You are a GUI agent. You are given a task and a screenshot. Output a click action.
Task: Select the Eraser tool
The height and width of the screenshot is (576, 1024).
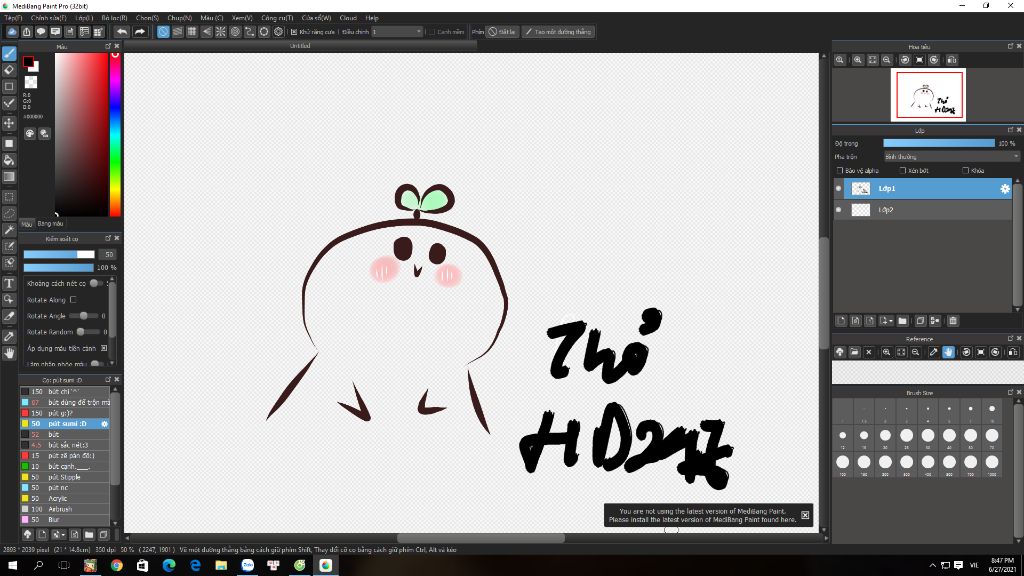9,70
